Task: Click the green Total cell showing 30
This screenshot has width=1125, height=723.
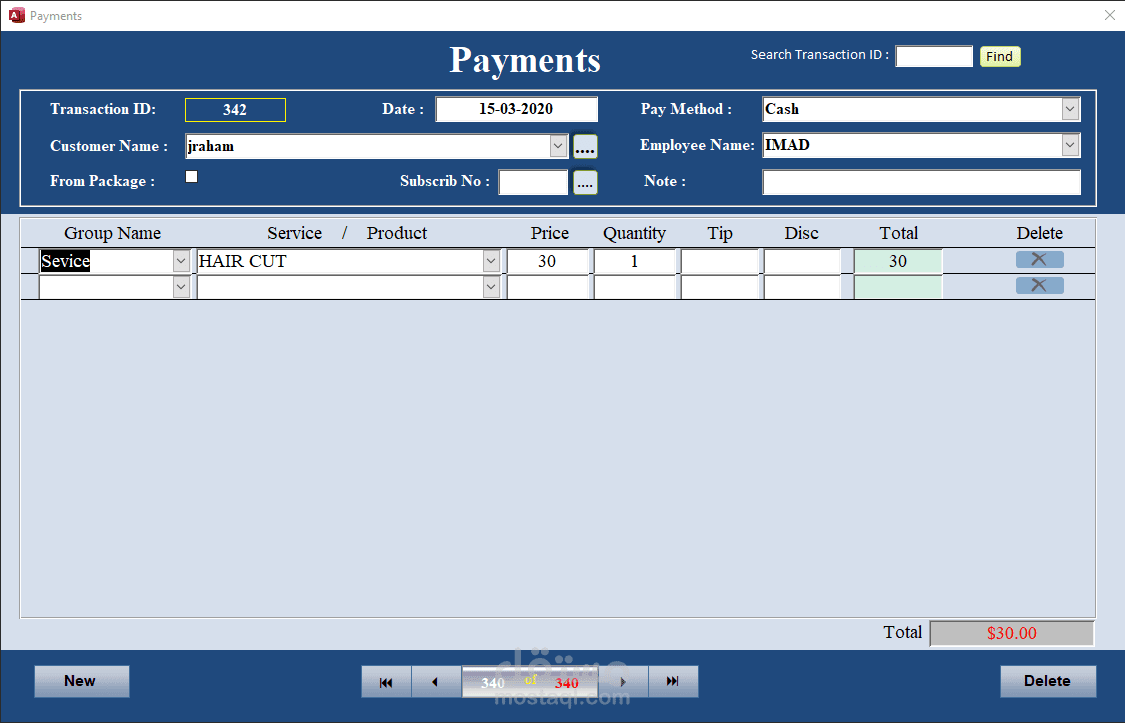Action: pos(898,261)
